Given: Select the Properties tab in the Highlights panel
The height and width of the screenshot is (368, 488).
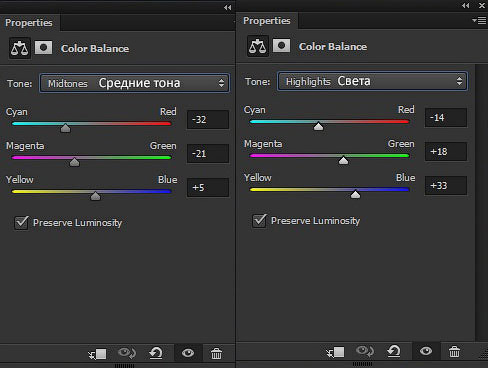Looking at the screenshot, I should click(x=267, y=21).
